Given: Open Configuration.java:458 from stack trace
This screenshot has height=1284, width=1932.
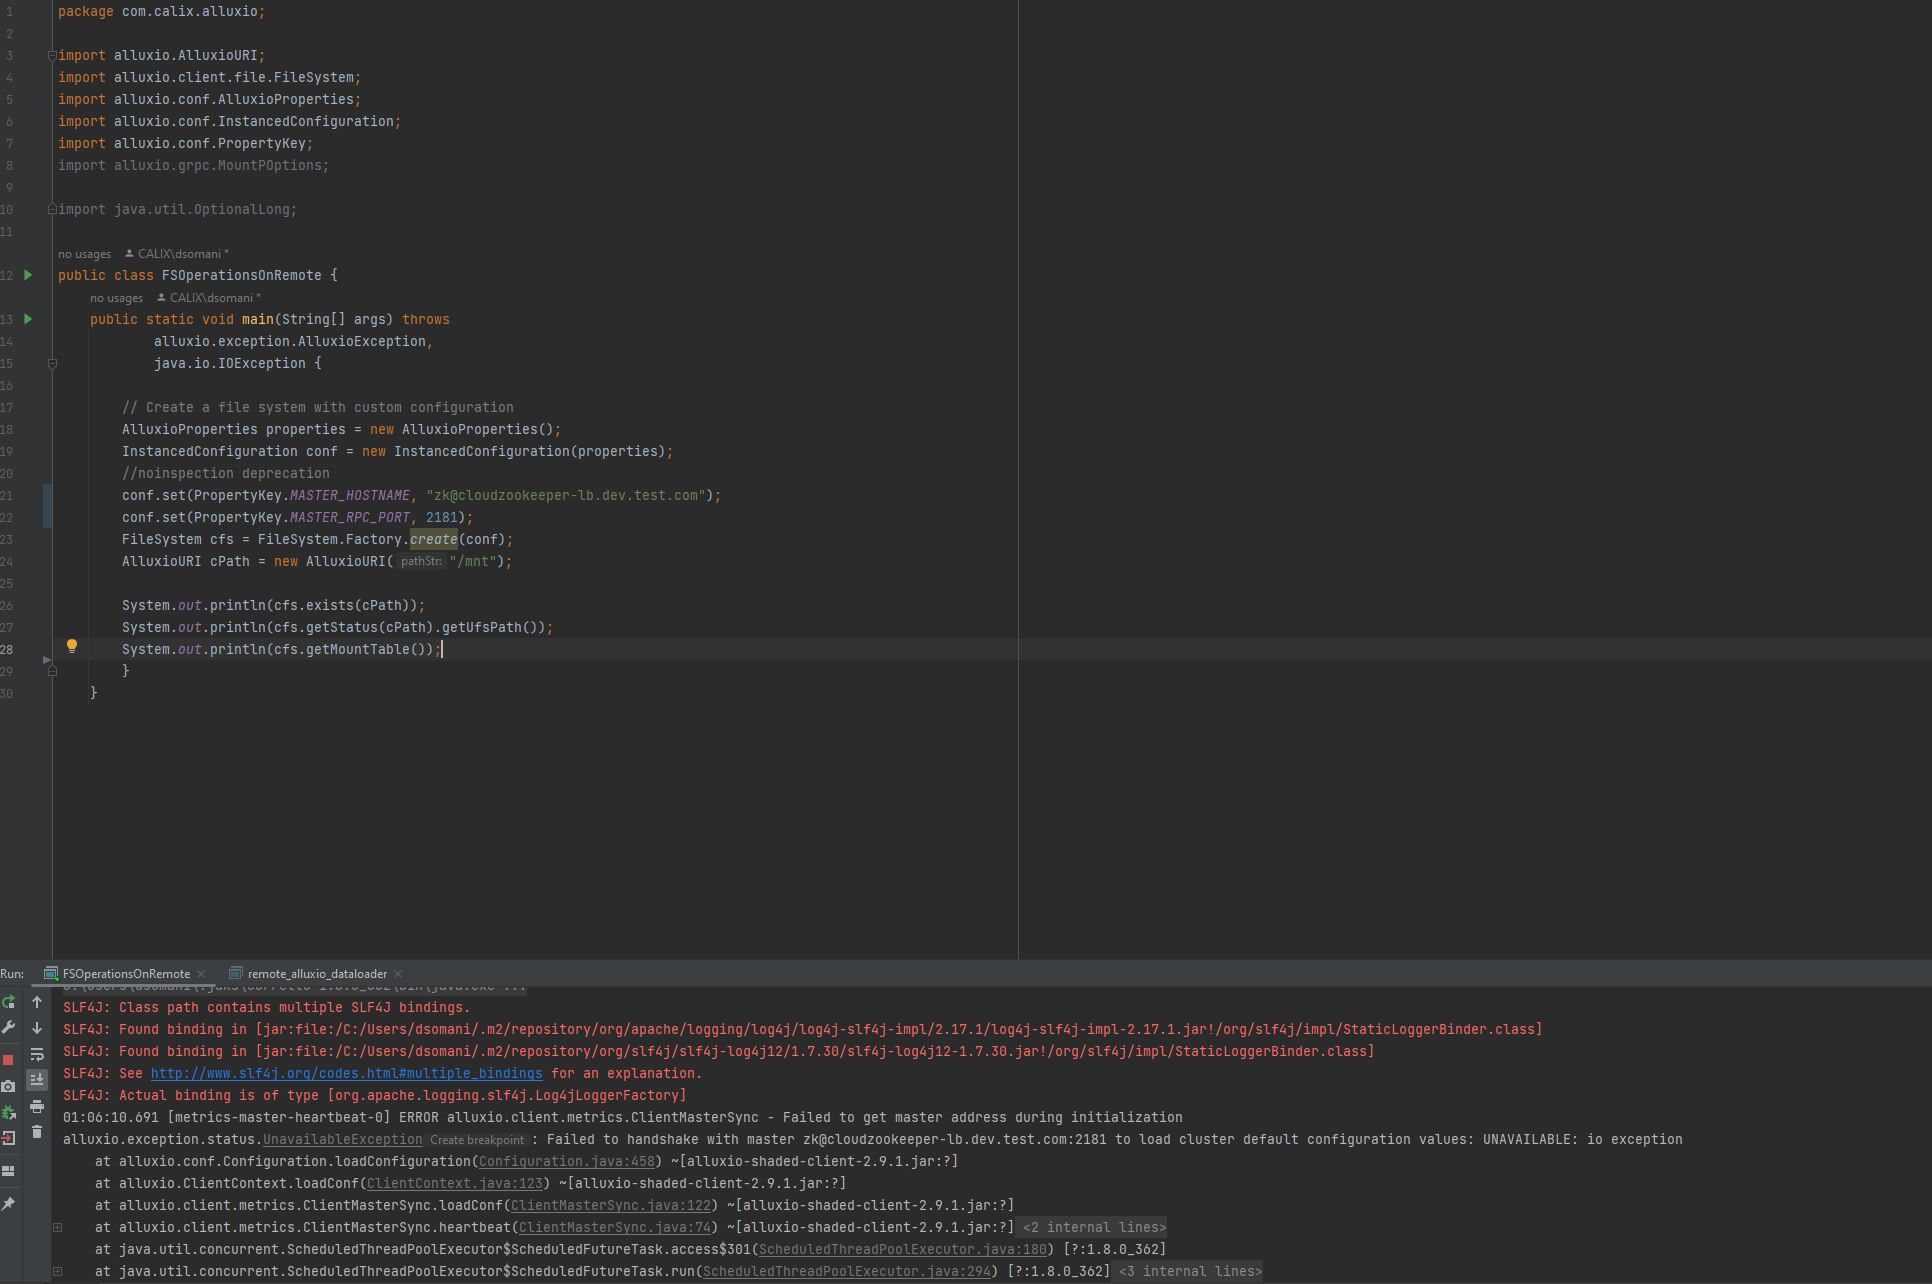Looking at the screenshot, I should 567,1161.
